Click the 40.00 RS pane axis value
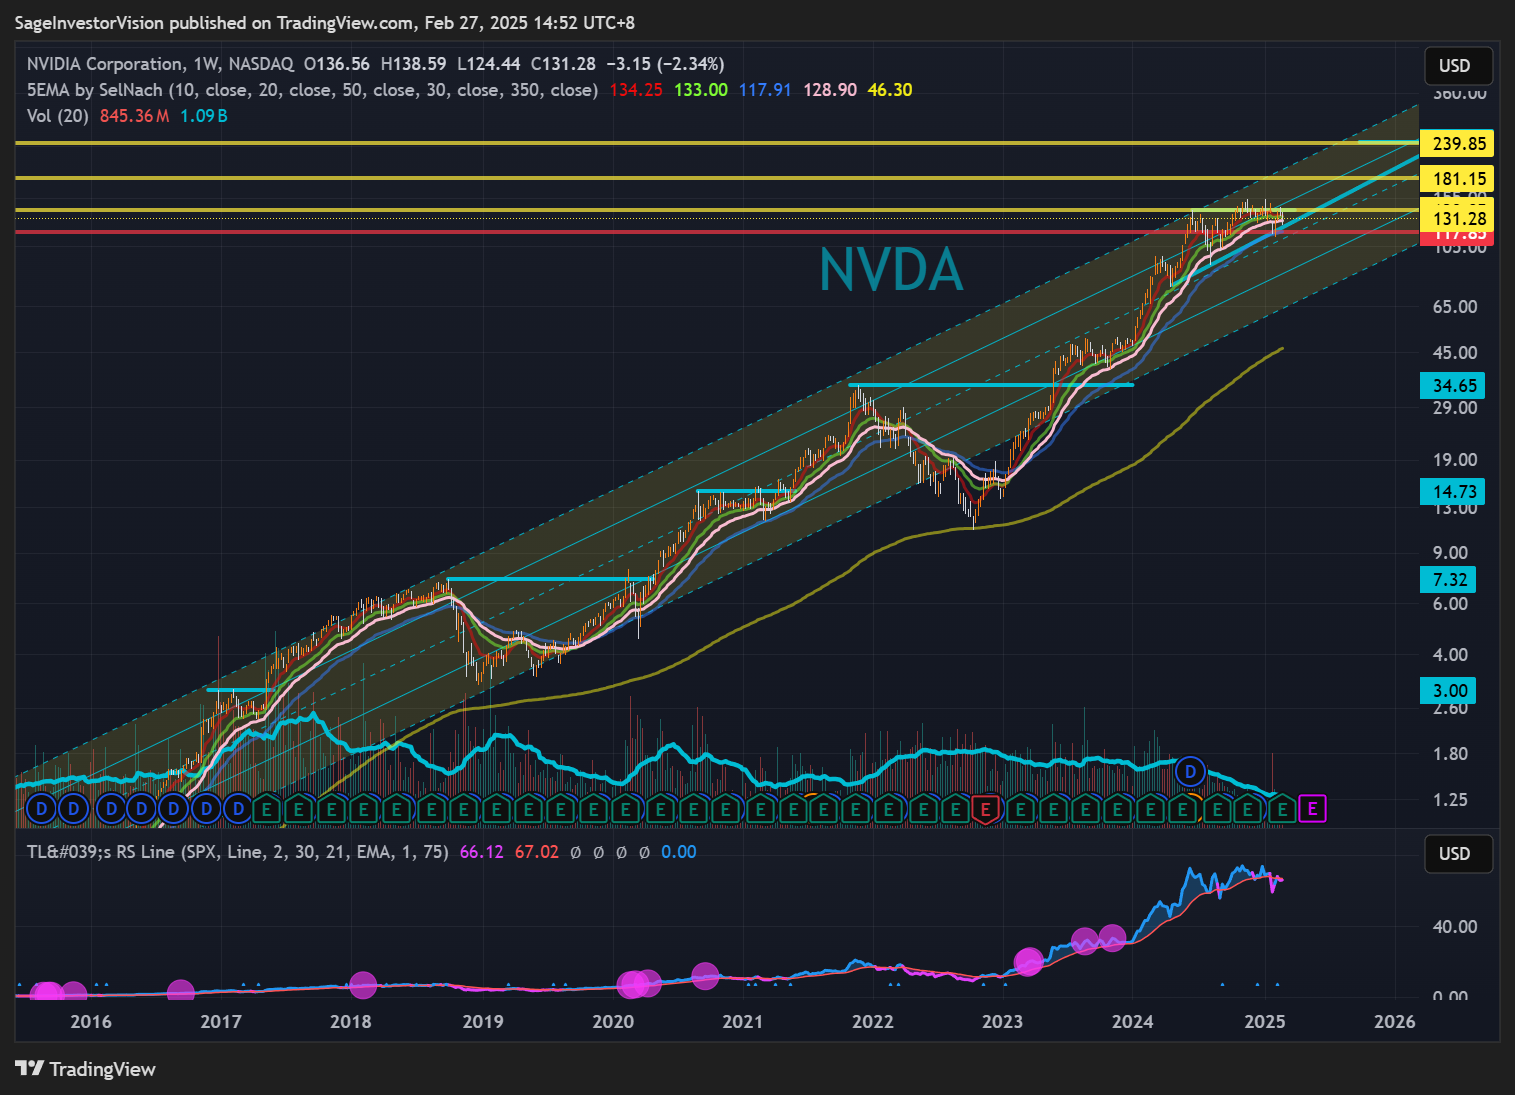Viewport: 1515px width, 1095px height. pyautogui.click(x=1455, y=927)
